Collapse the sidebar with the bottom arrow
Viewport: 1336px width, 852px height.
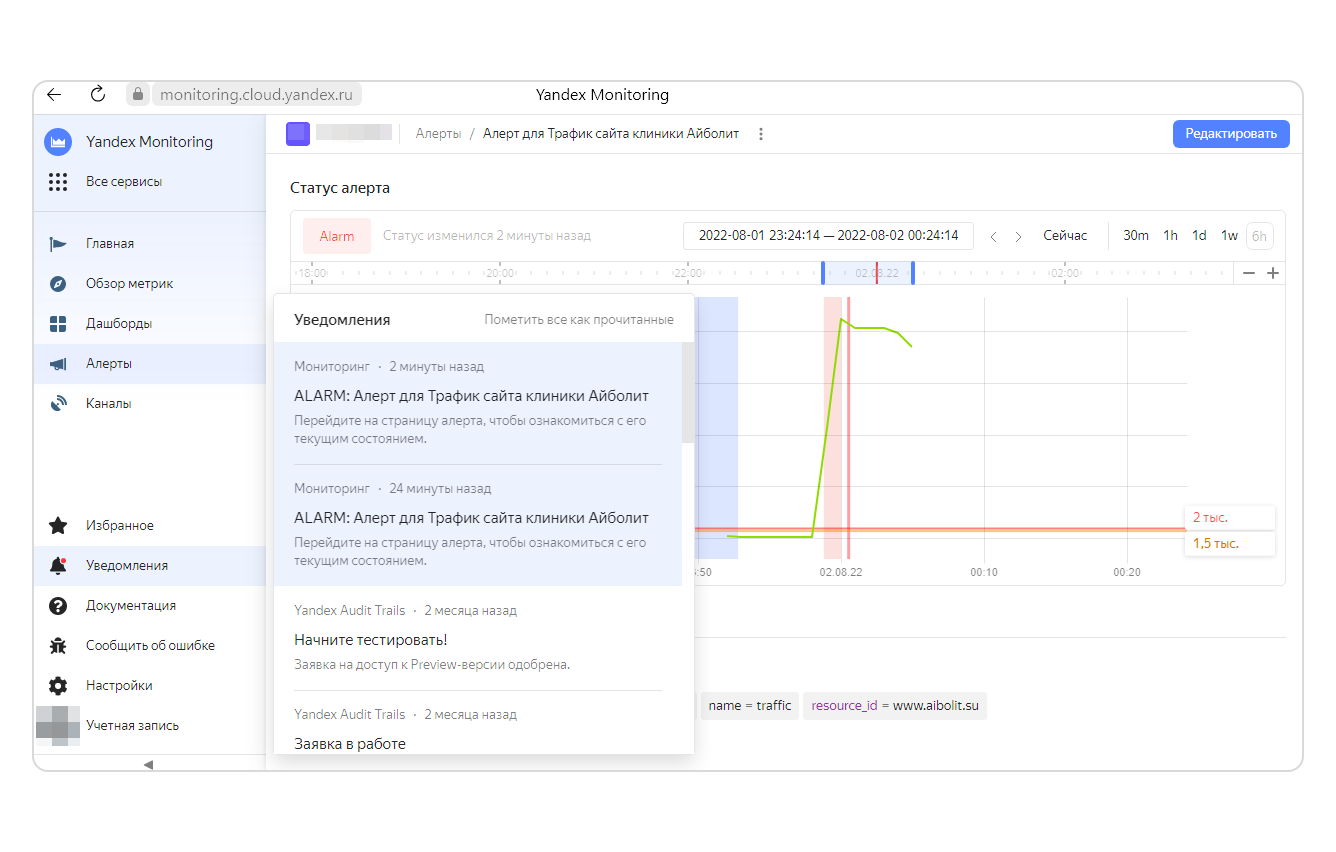(148, 765)
